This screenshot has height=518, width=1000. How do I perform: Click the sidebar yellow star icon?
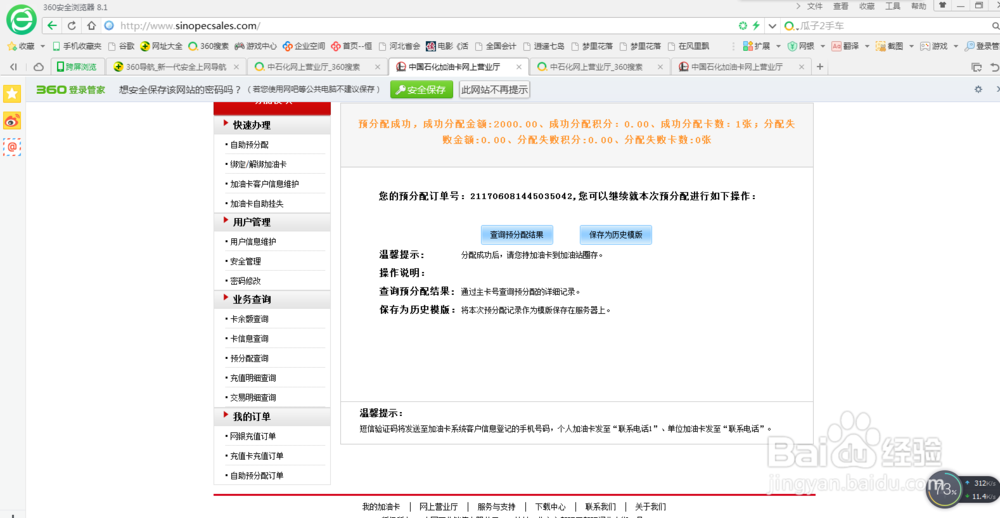[x=12, y=94]
